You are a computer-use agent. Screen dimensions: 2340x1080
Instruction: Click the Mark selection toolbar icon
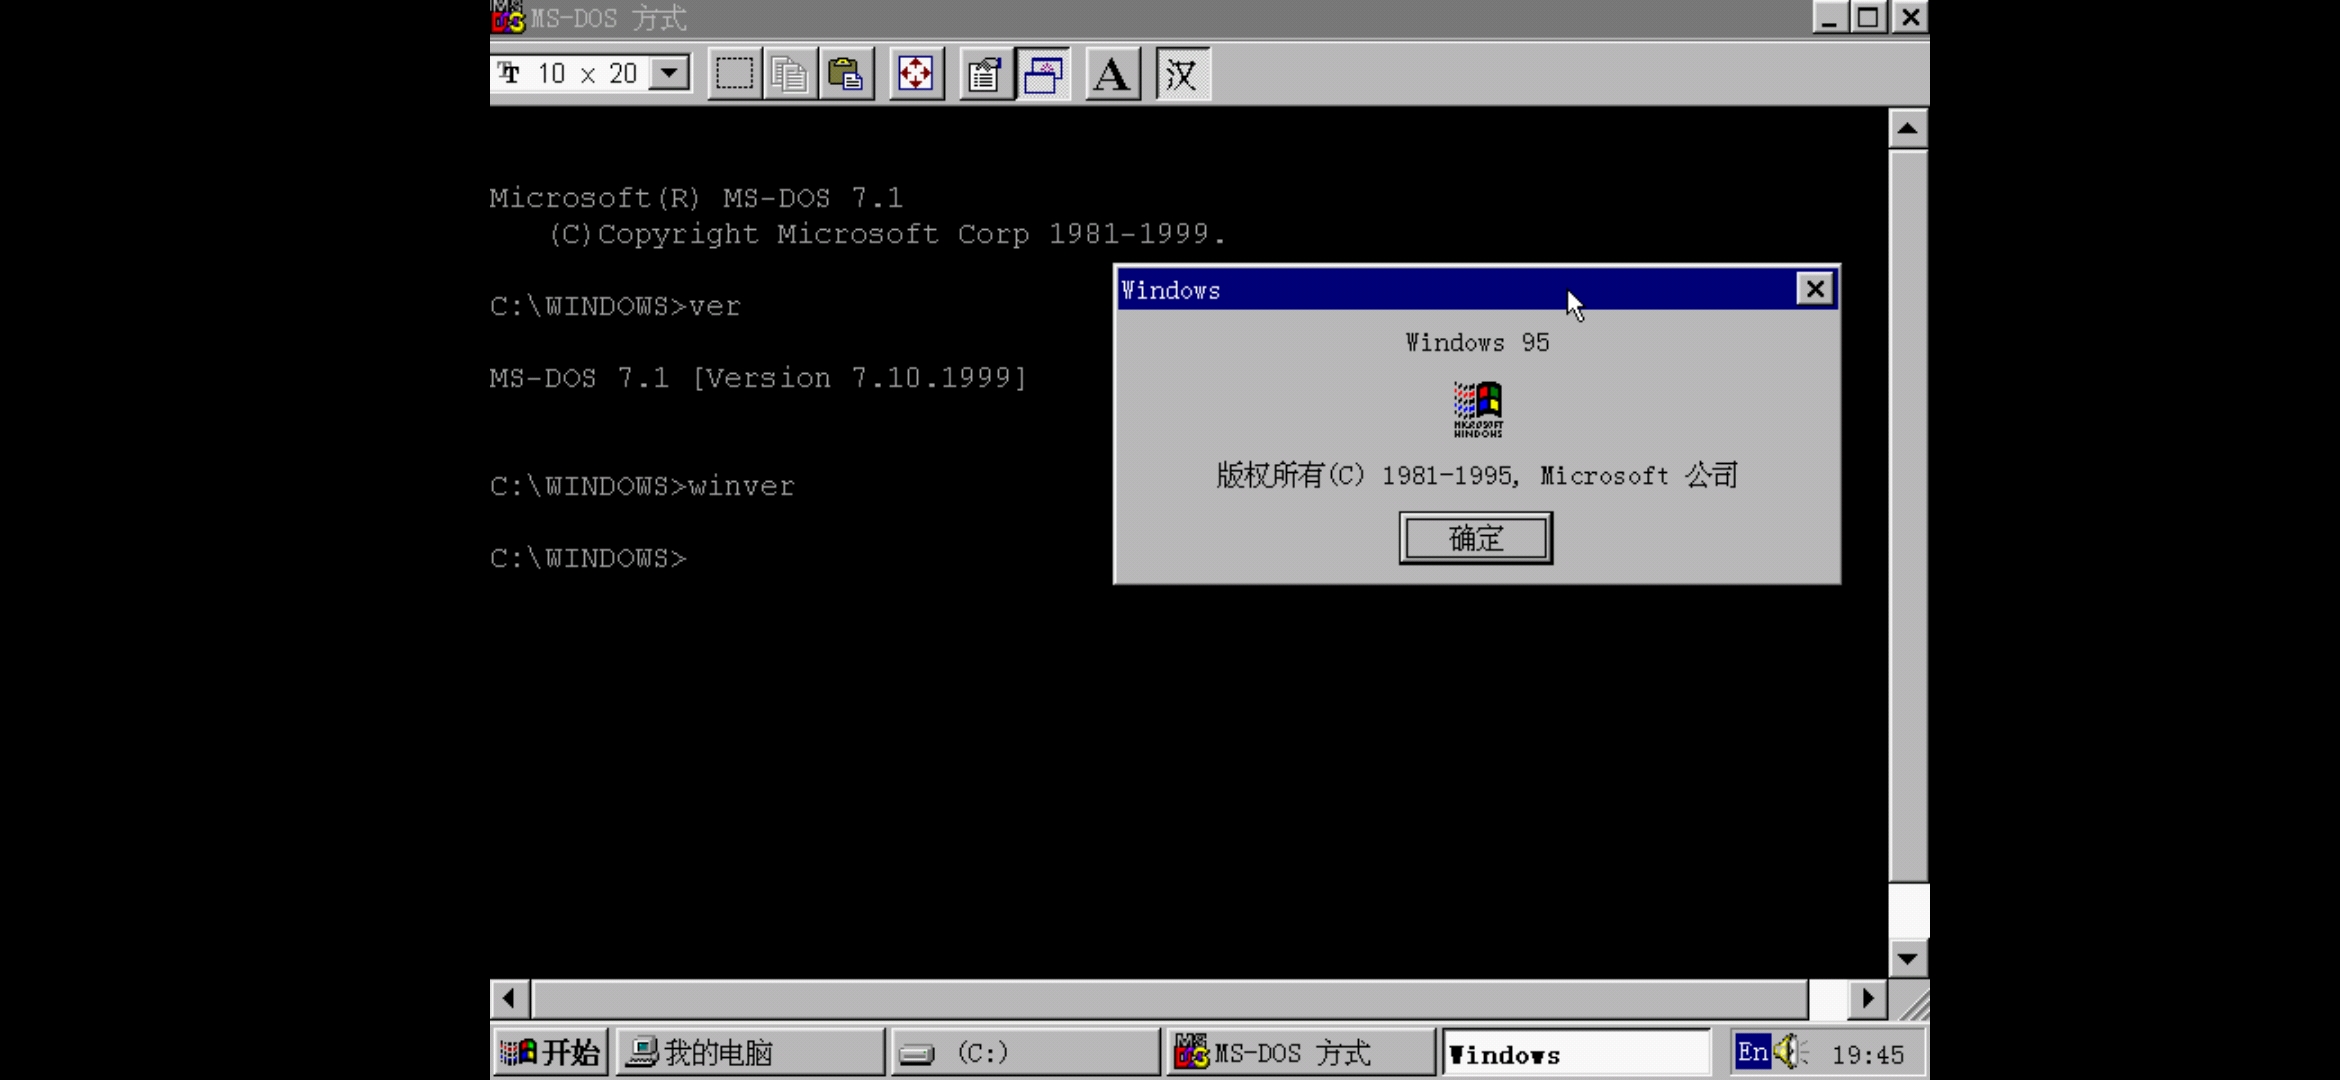coord(734,74)
